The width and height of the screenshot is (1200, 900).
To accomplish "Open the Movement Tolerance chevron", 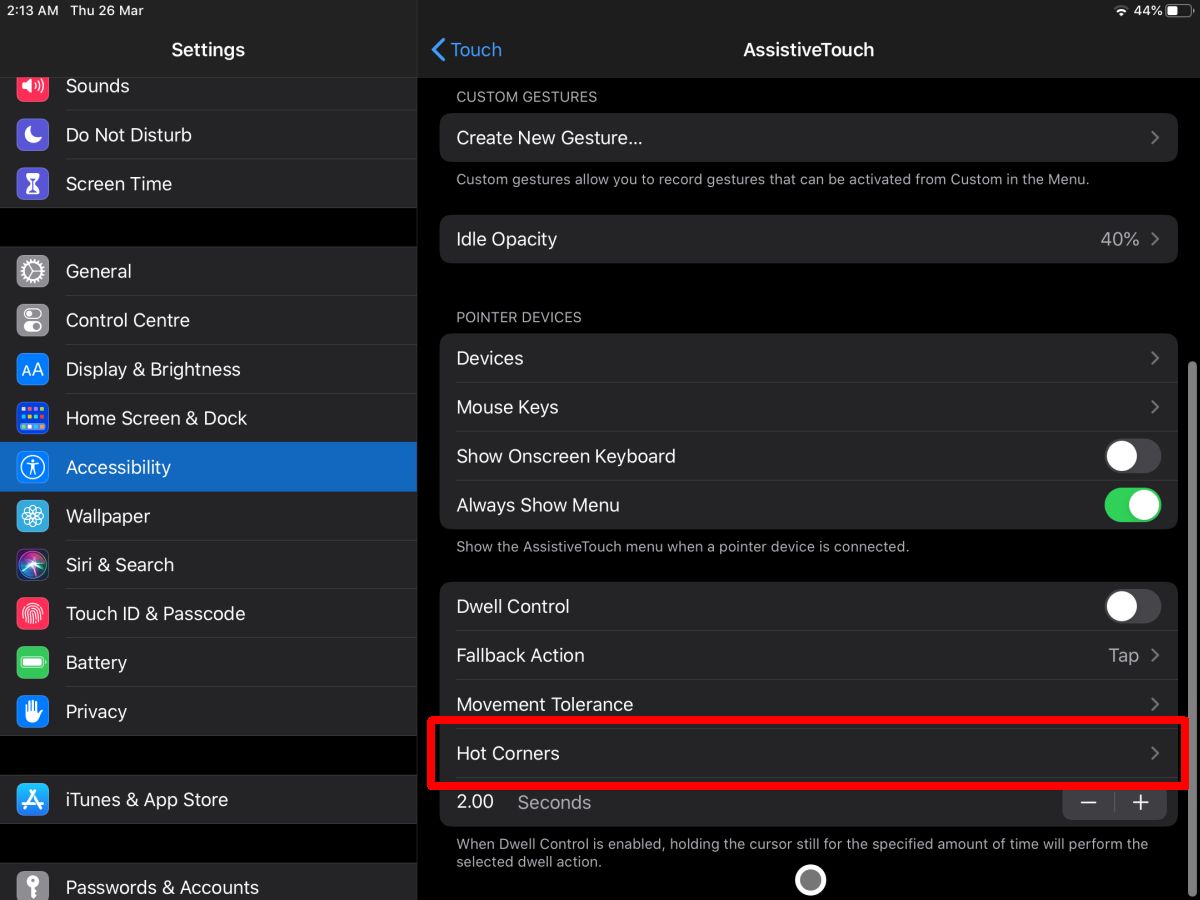I will (x=1155, y=704).
